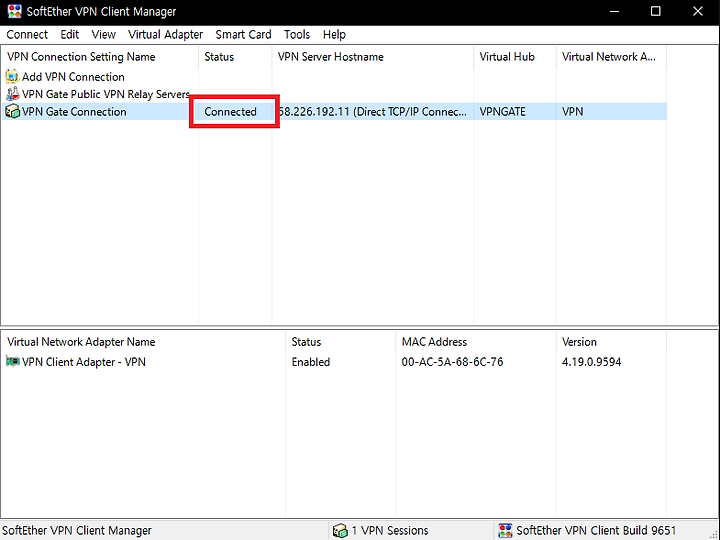Screen dimensions: 720x540
Task: Click the 58.226.192.11 hostname cell
Action: 372,112
